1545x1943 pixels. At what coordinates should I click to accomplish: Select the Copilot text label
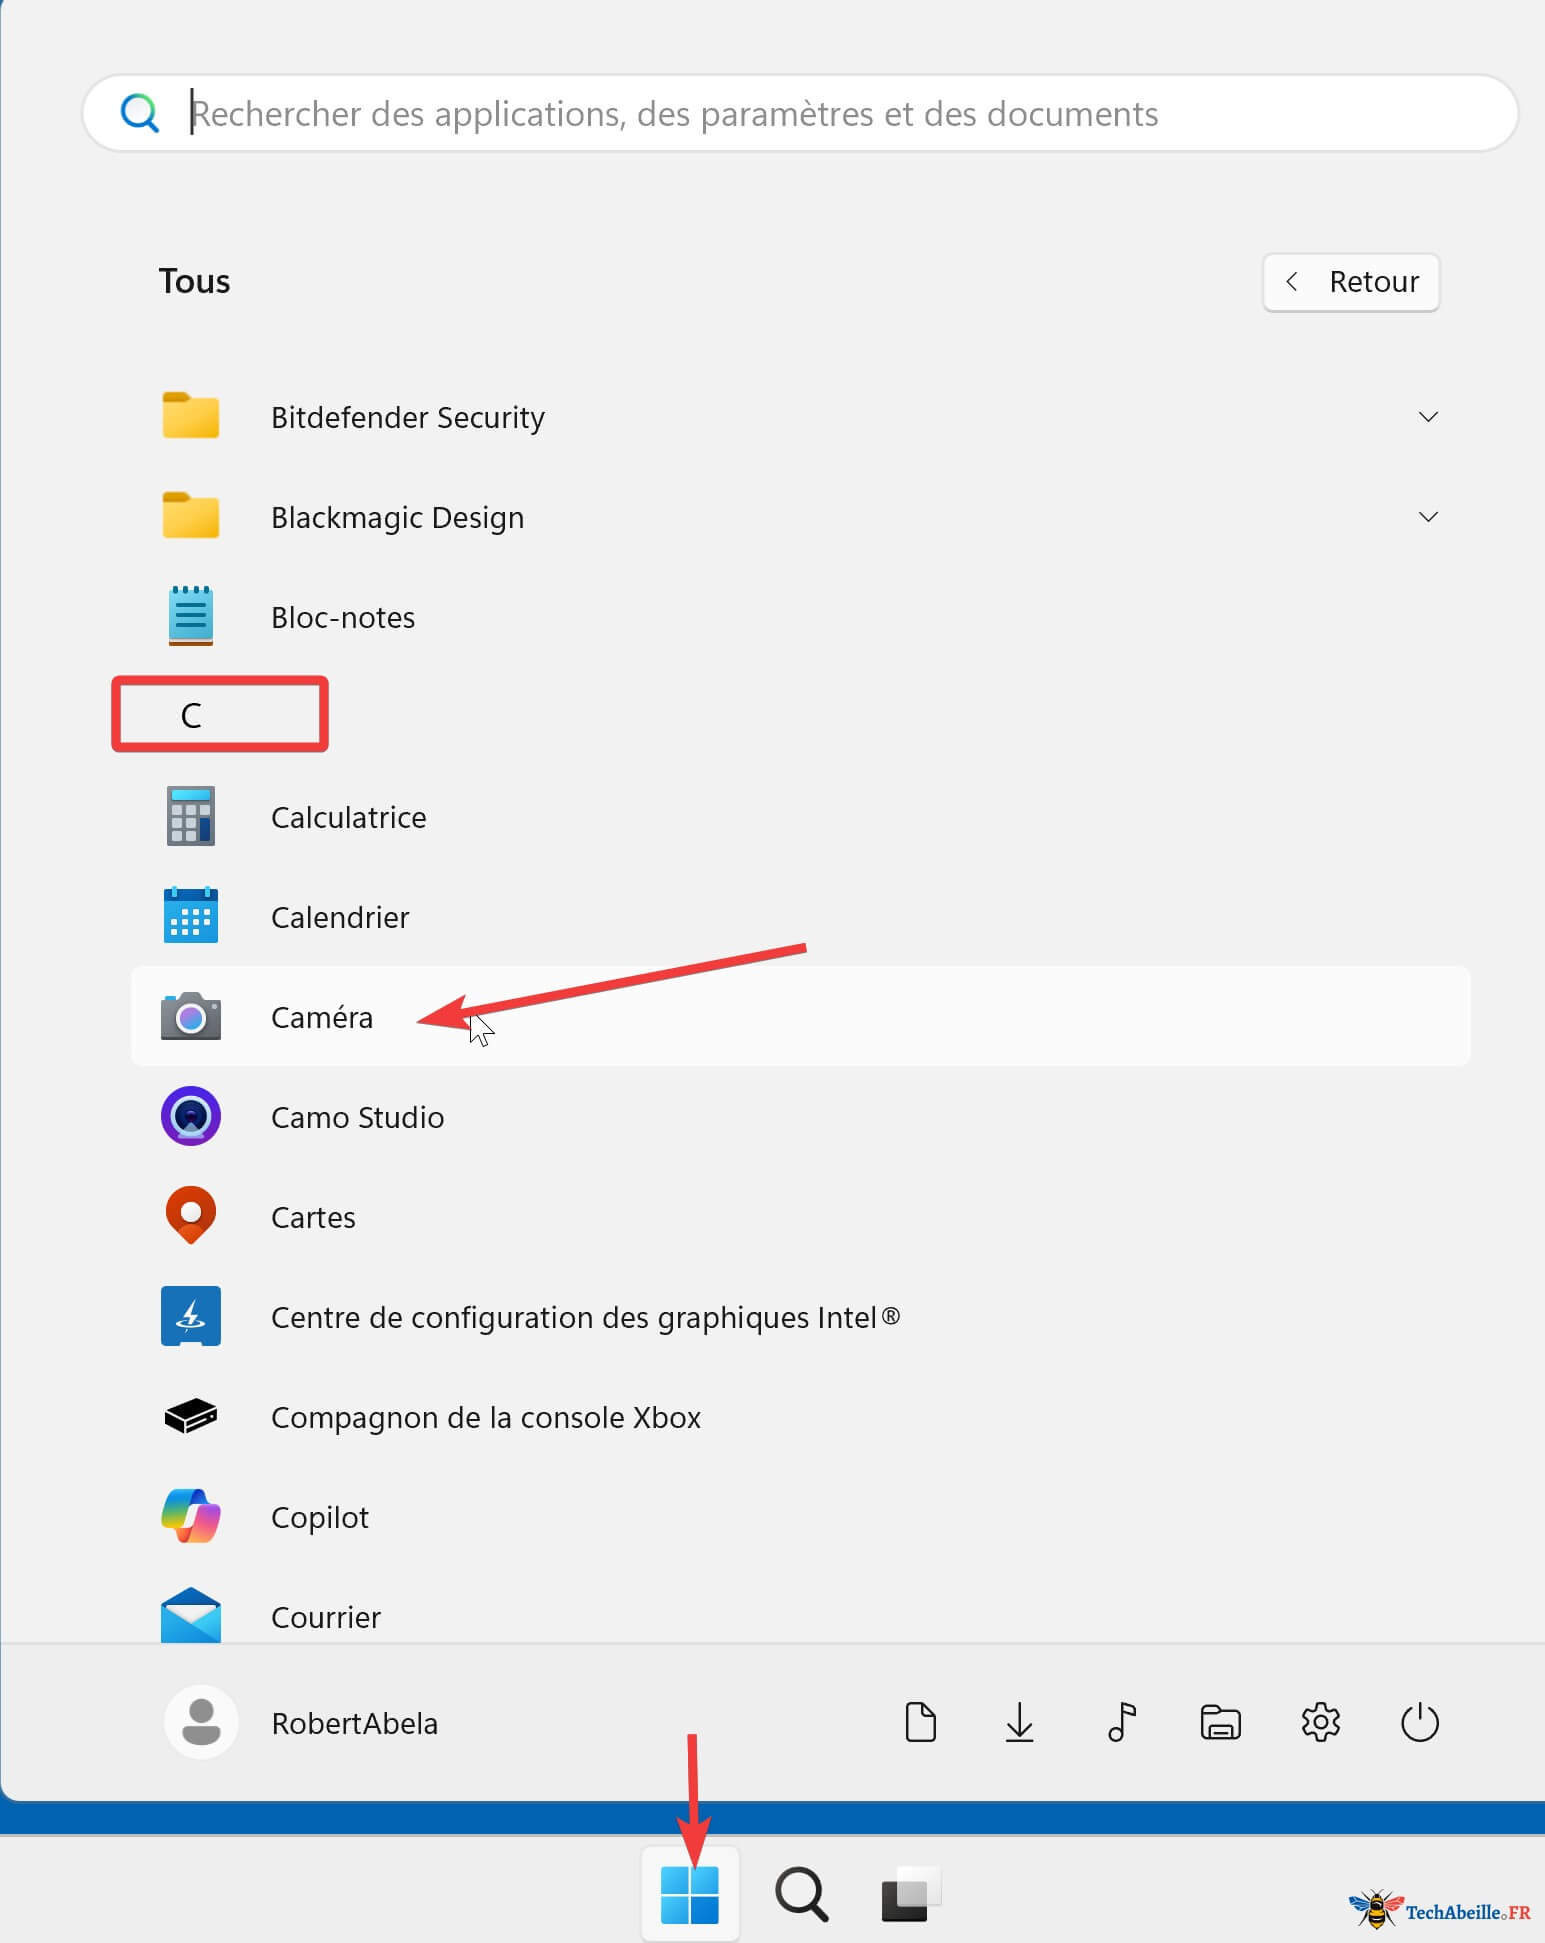click(x=320, y=1517)
